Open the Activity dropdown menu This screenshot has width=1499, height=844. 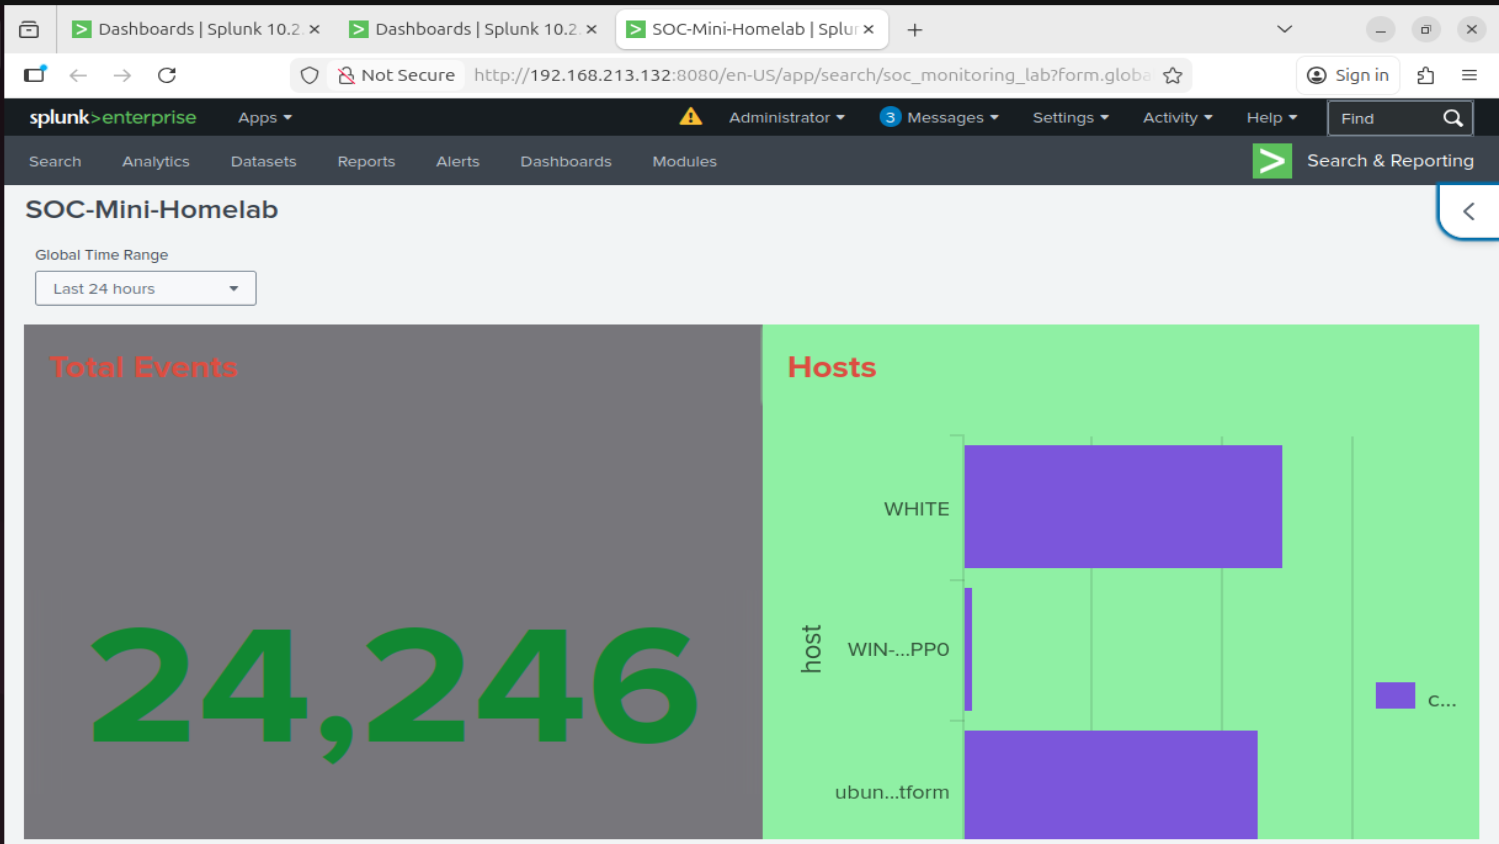1178,118
